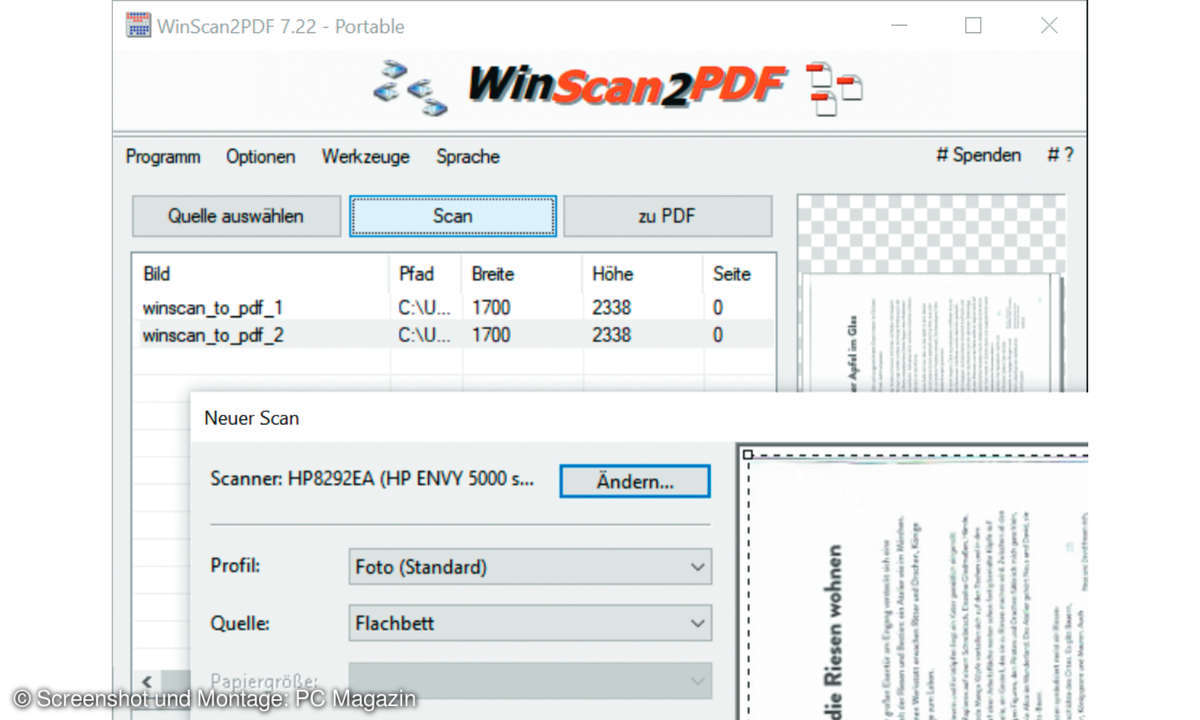Open the # ? help menu
Image resolution: width=1200 pixels, height=720 pixels.
click(1060, 155)
